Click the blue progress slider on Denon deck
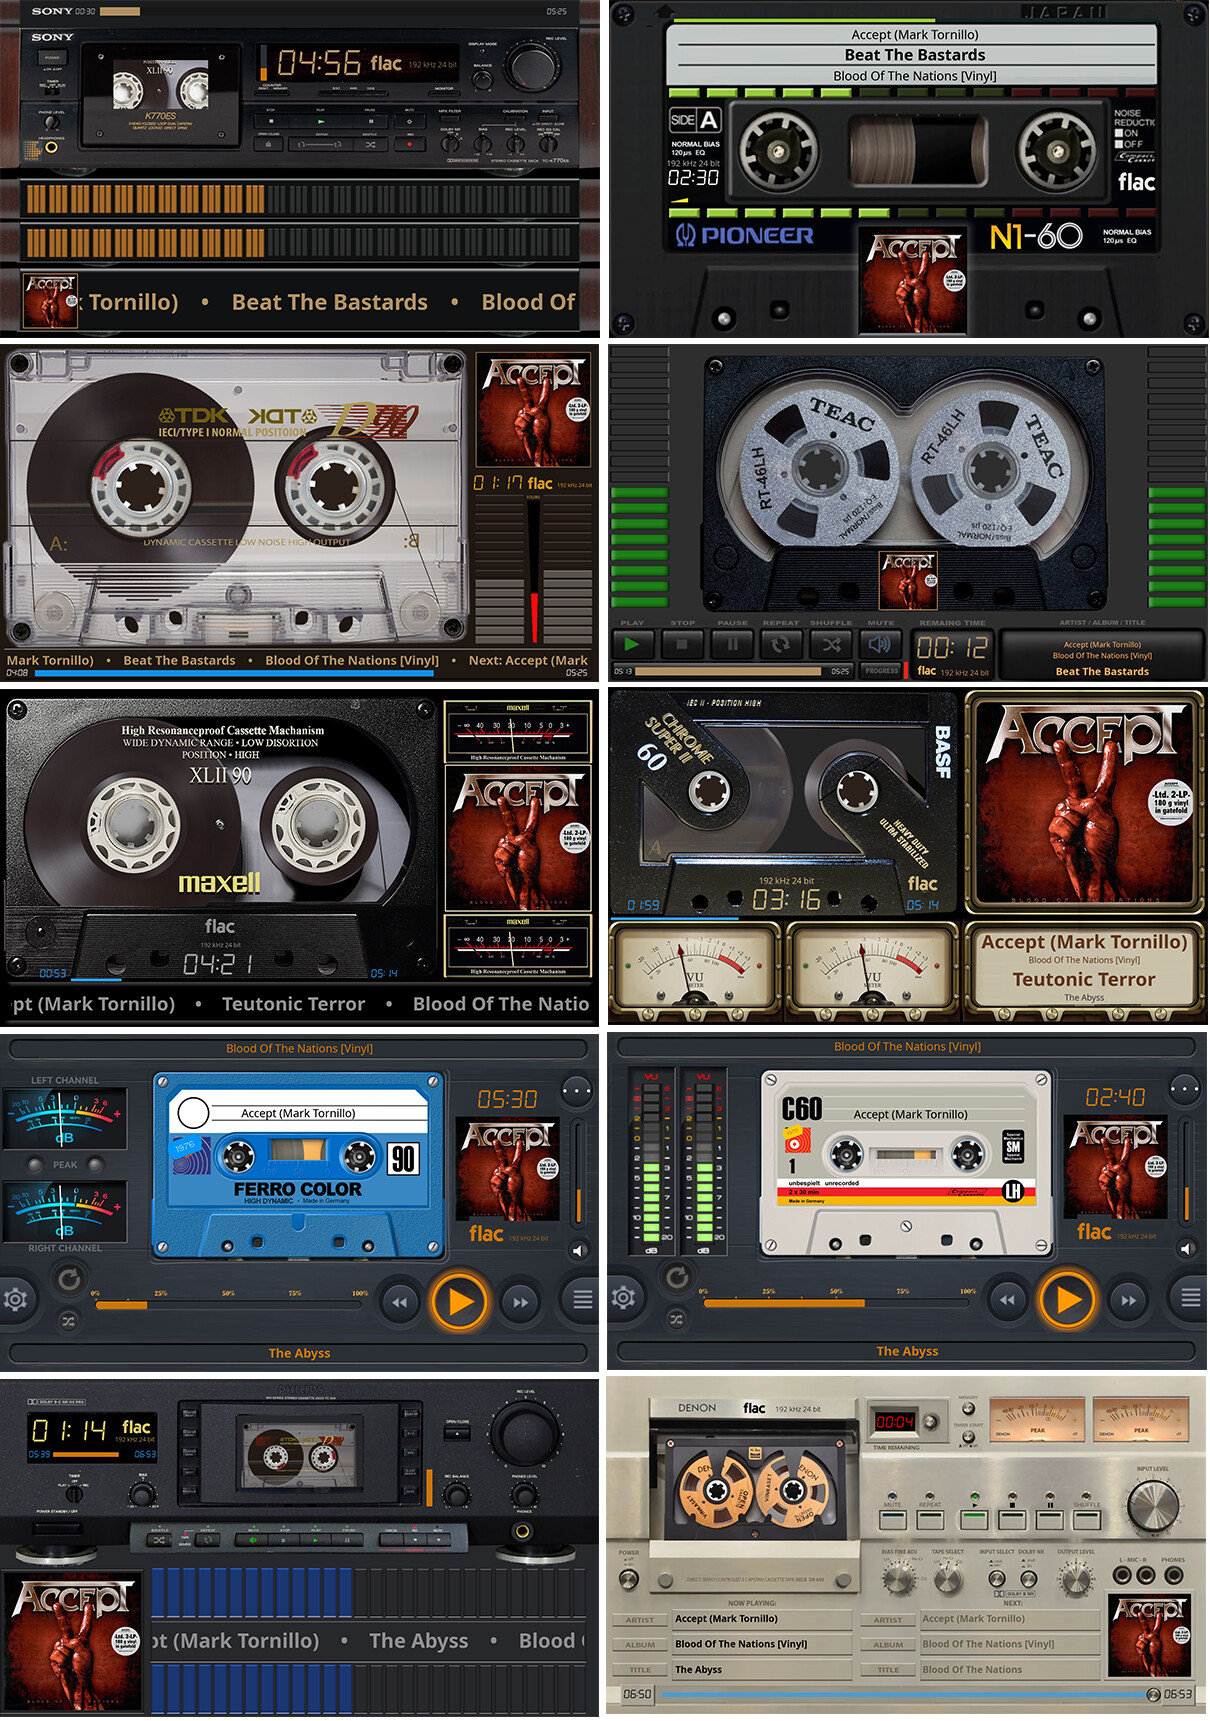 [x=900, y=1694]
